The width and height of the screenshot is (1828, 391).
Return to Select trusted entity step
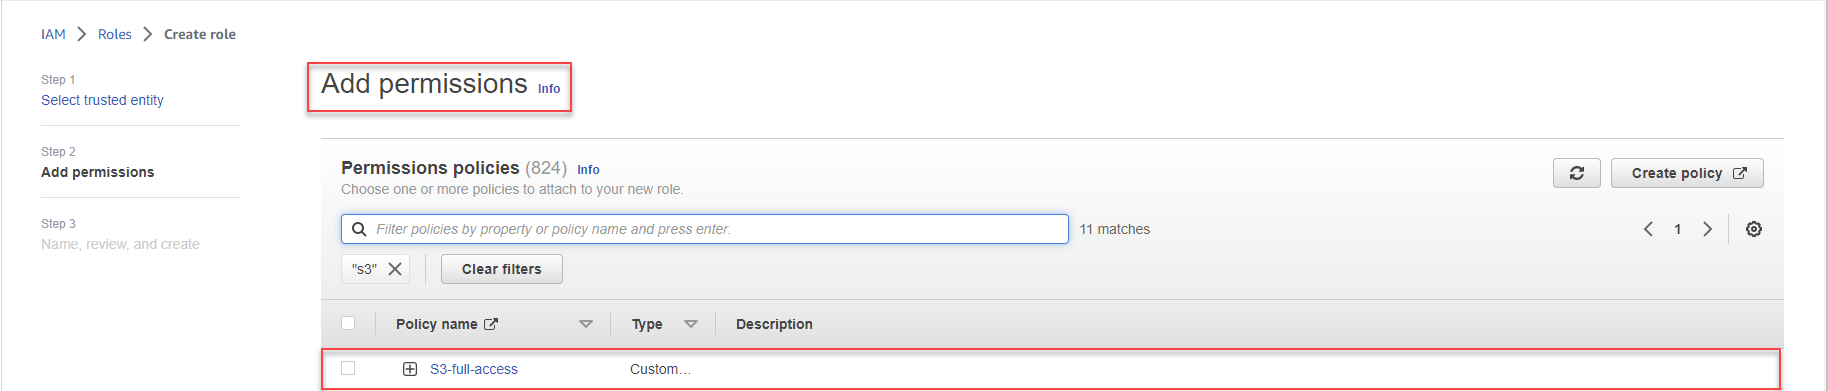[102, 100]
